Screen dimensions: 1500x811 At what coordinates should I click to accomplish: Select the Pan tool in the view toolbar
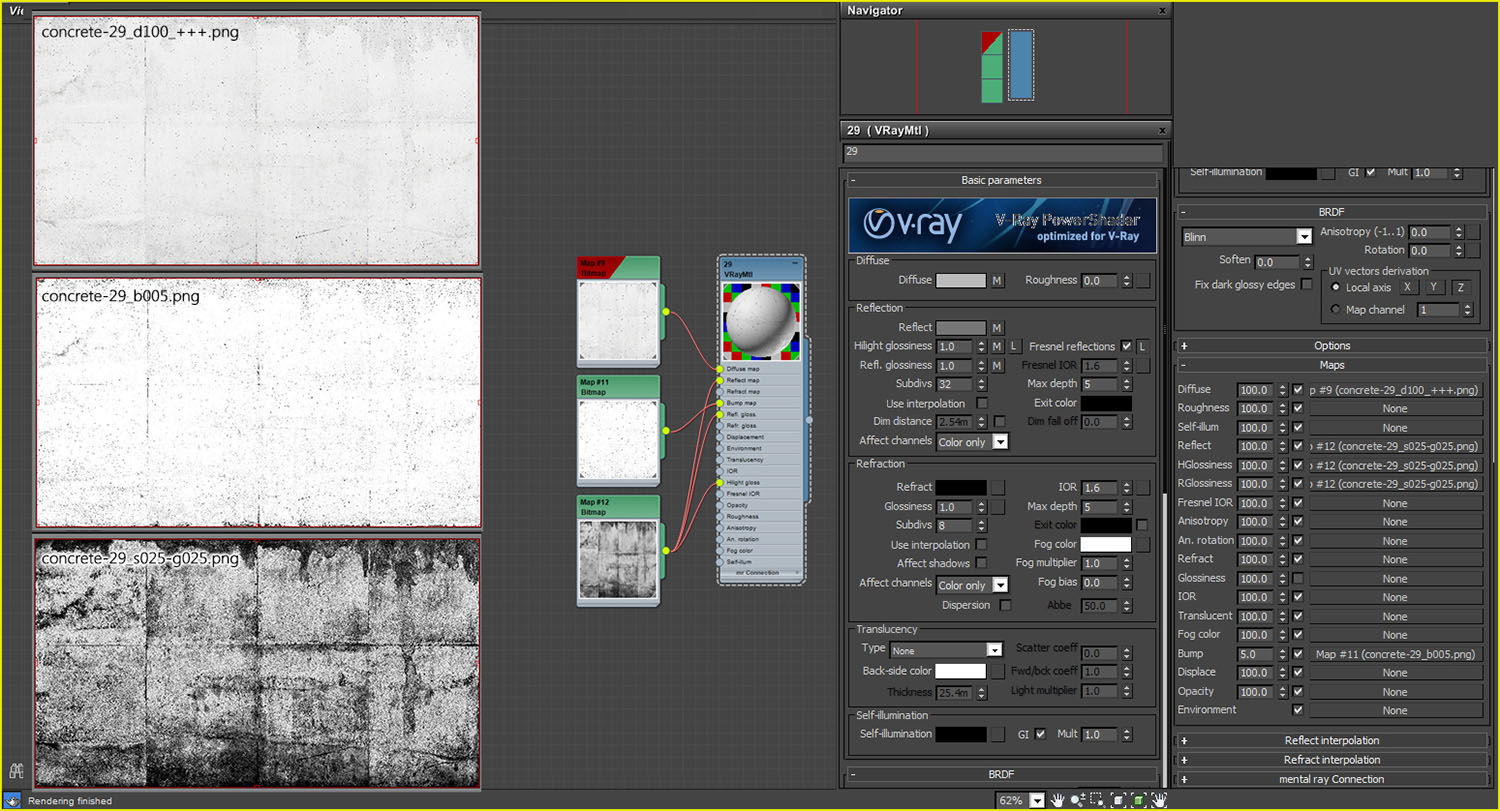[x=1057, y=800]
